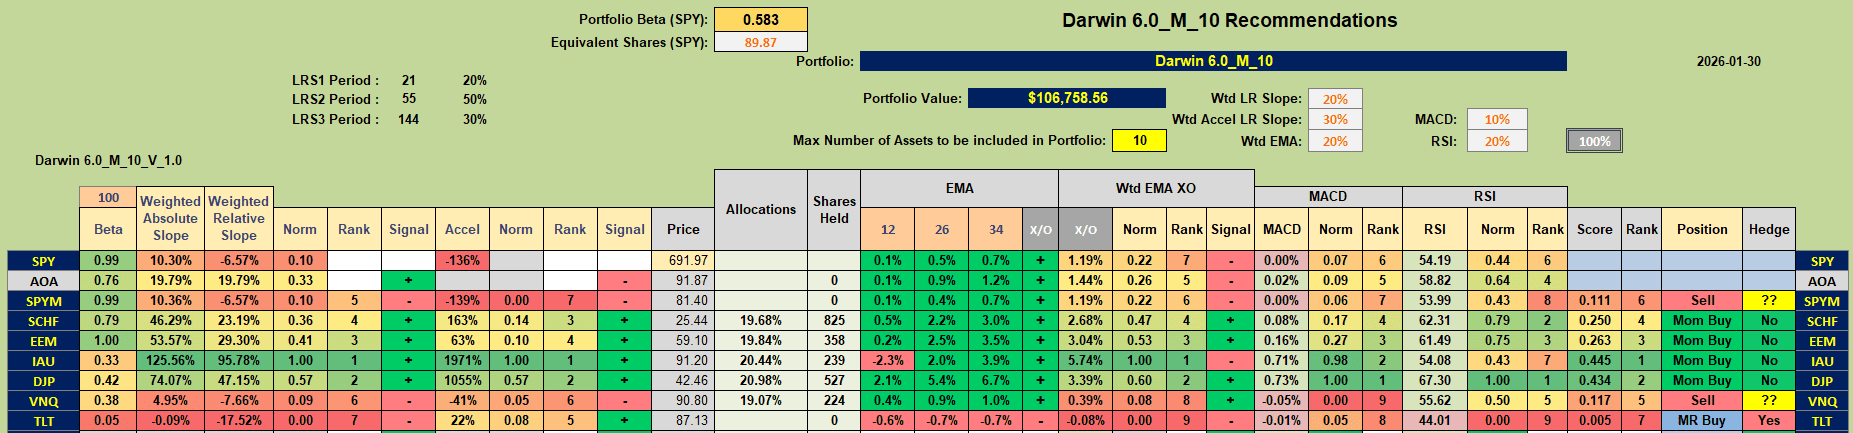Edit the Wtd Accel LR Slope 30% cell
The height and width of the screenshot is (433, 1853).
[x=1335, y=119]
